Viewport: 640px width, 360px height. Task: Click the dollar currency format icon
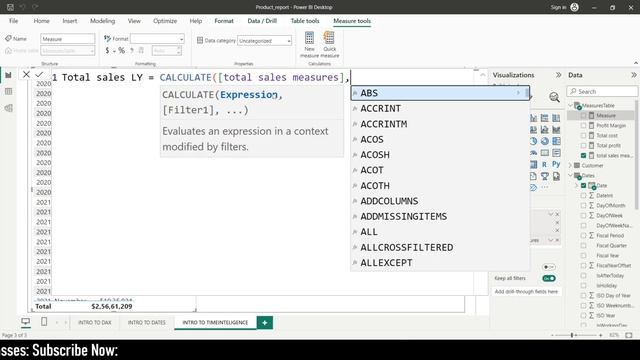coord(107,51)
